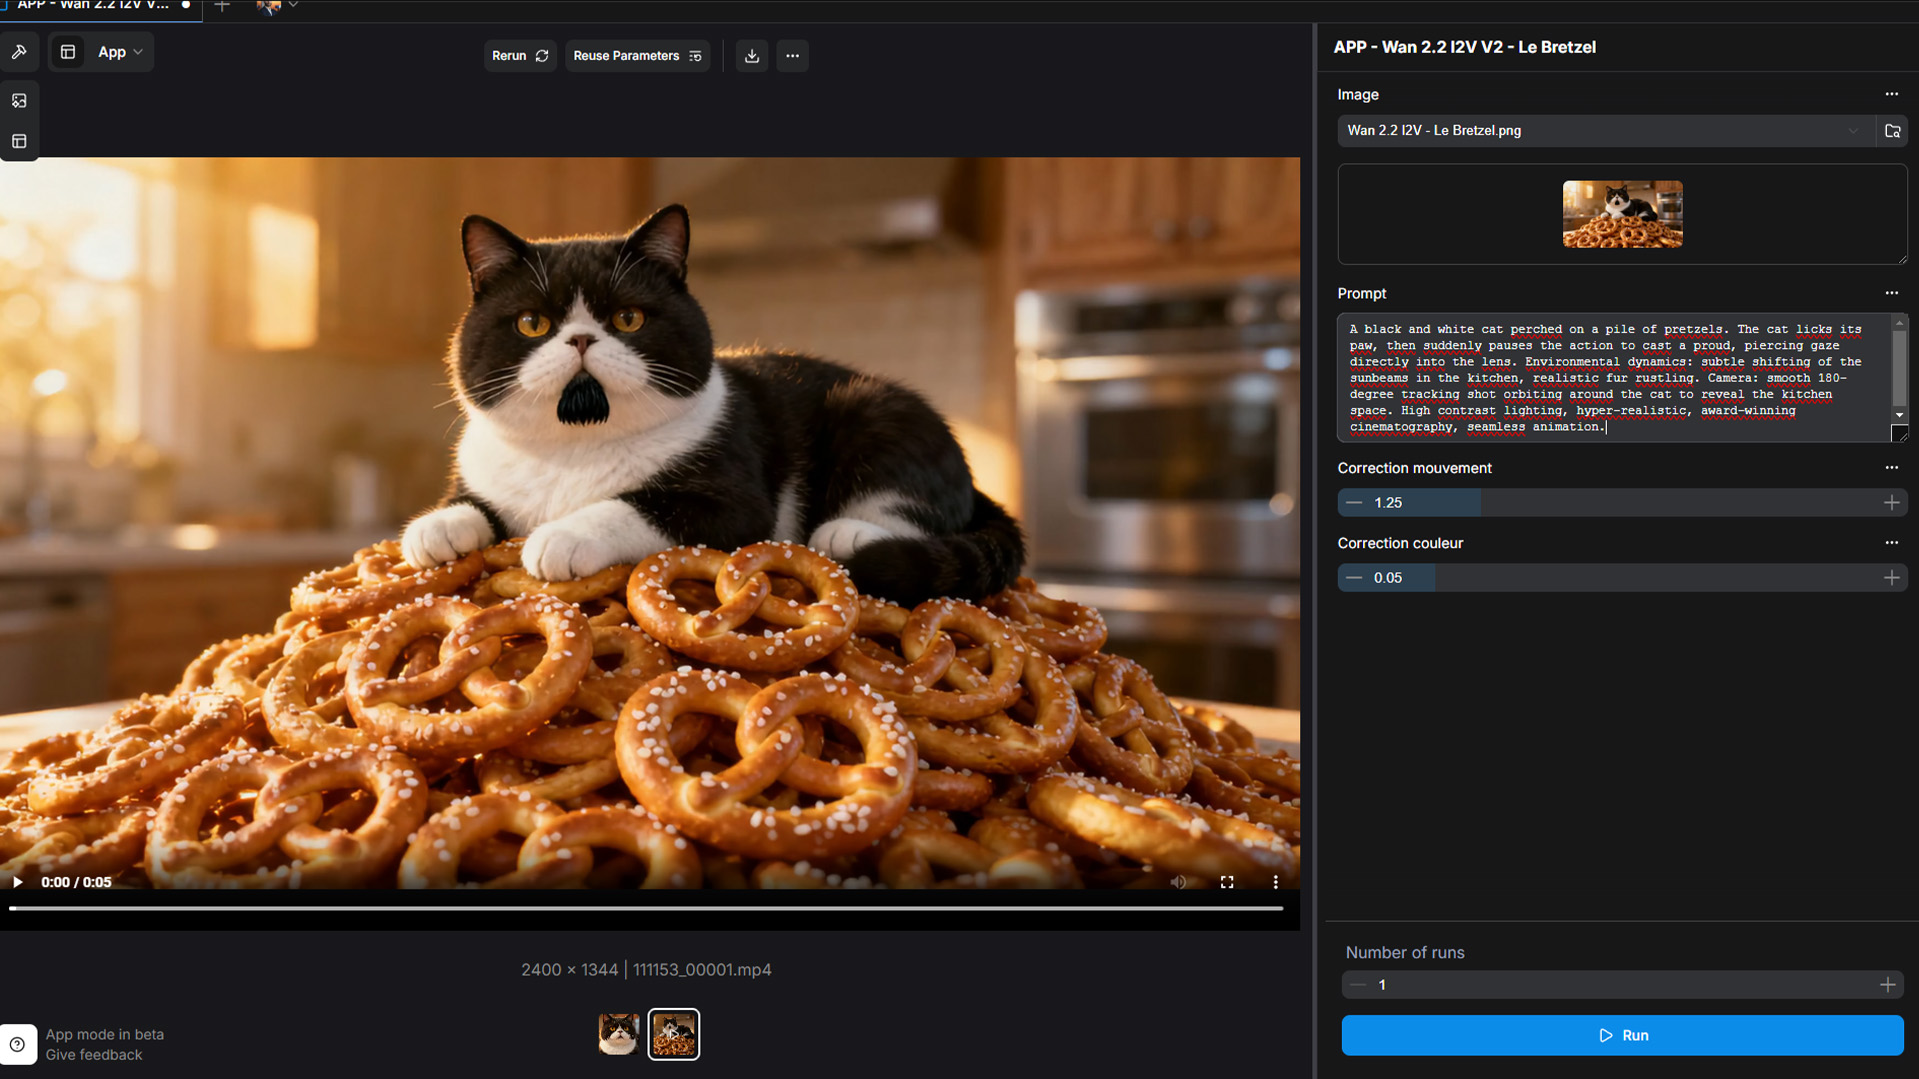Browse for image file with folder icon
The width and height of the screenshot is (1919, 1079).
coord(1892,131)
